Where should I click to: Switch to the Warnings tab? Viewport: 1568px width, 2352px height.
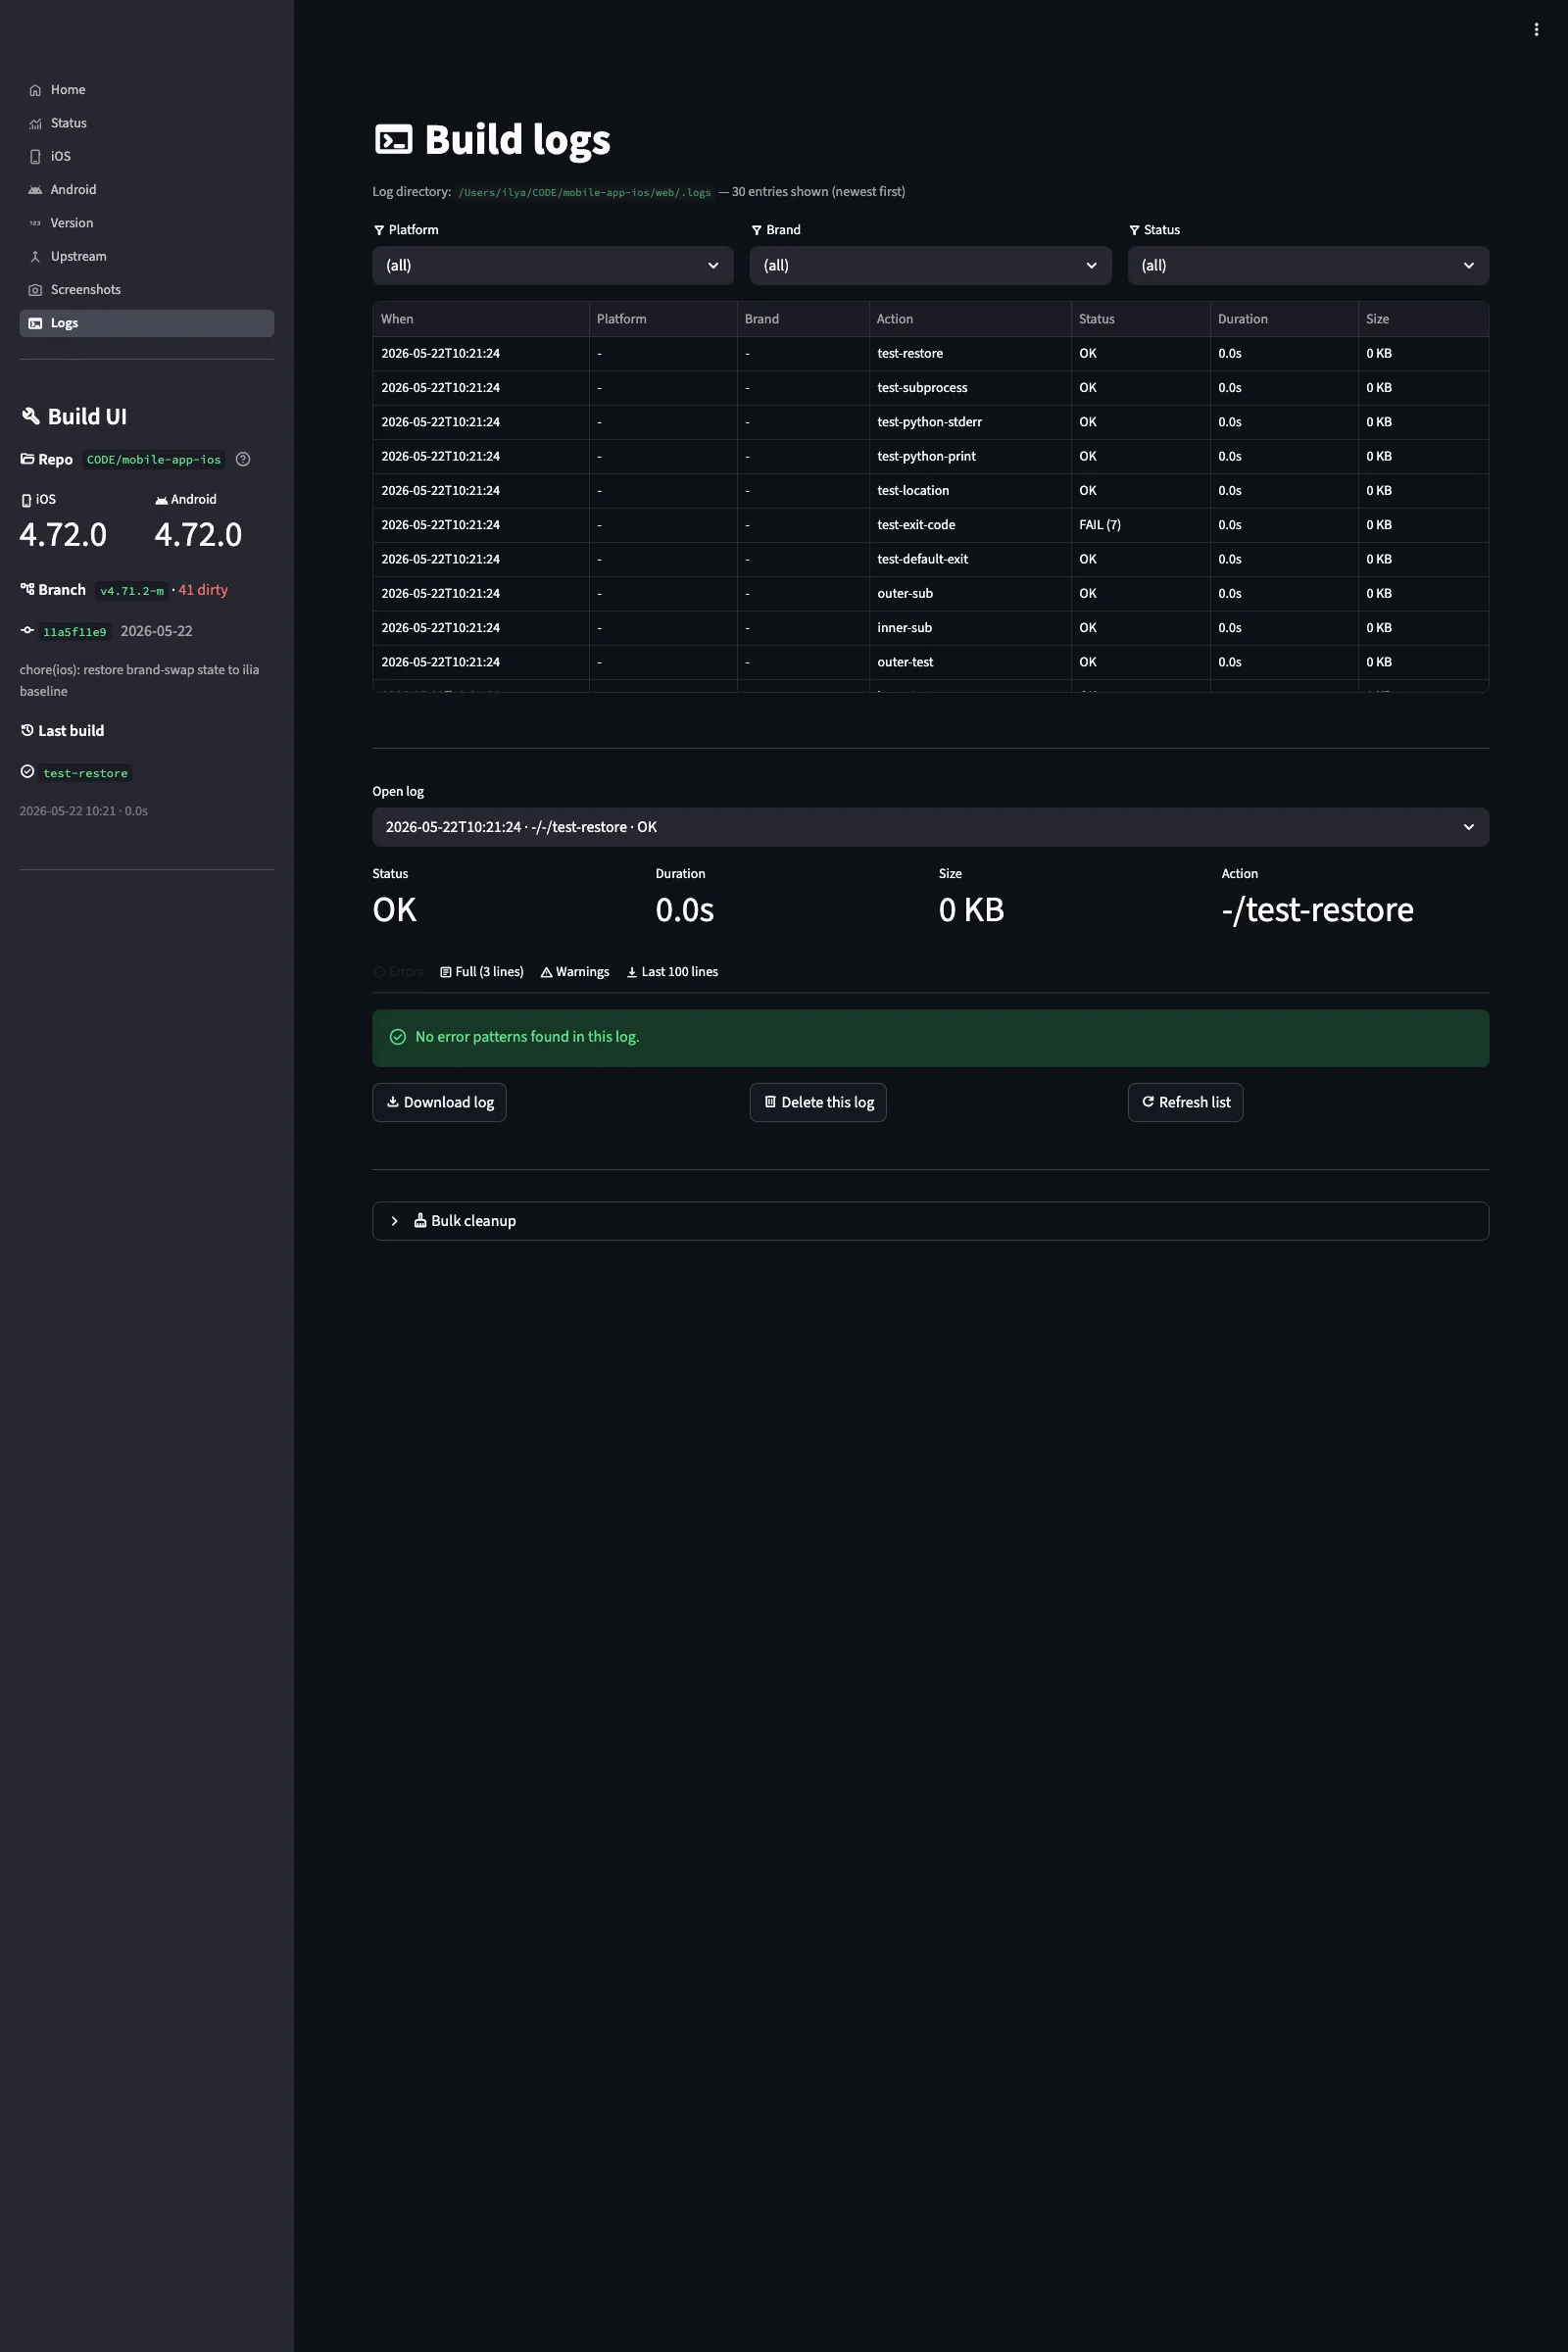[x=575, y=972]
